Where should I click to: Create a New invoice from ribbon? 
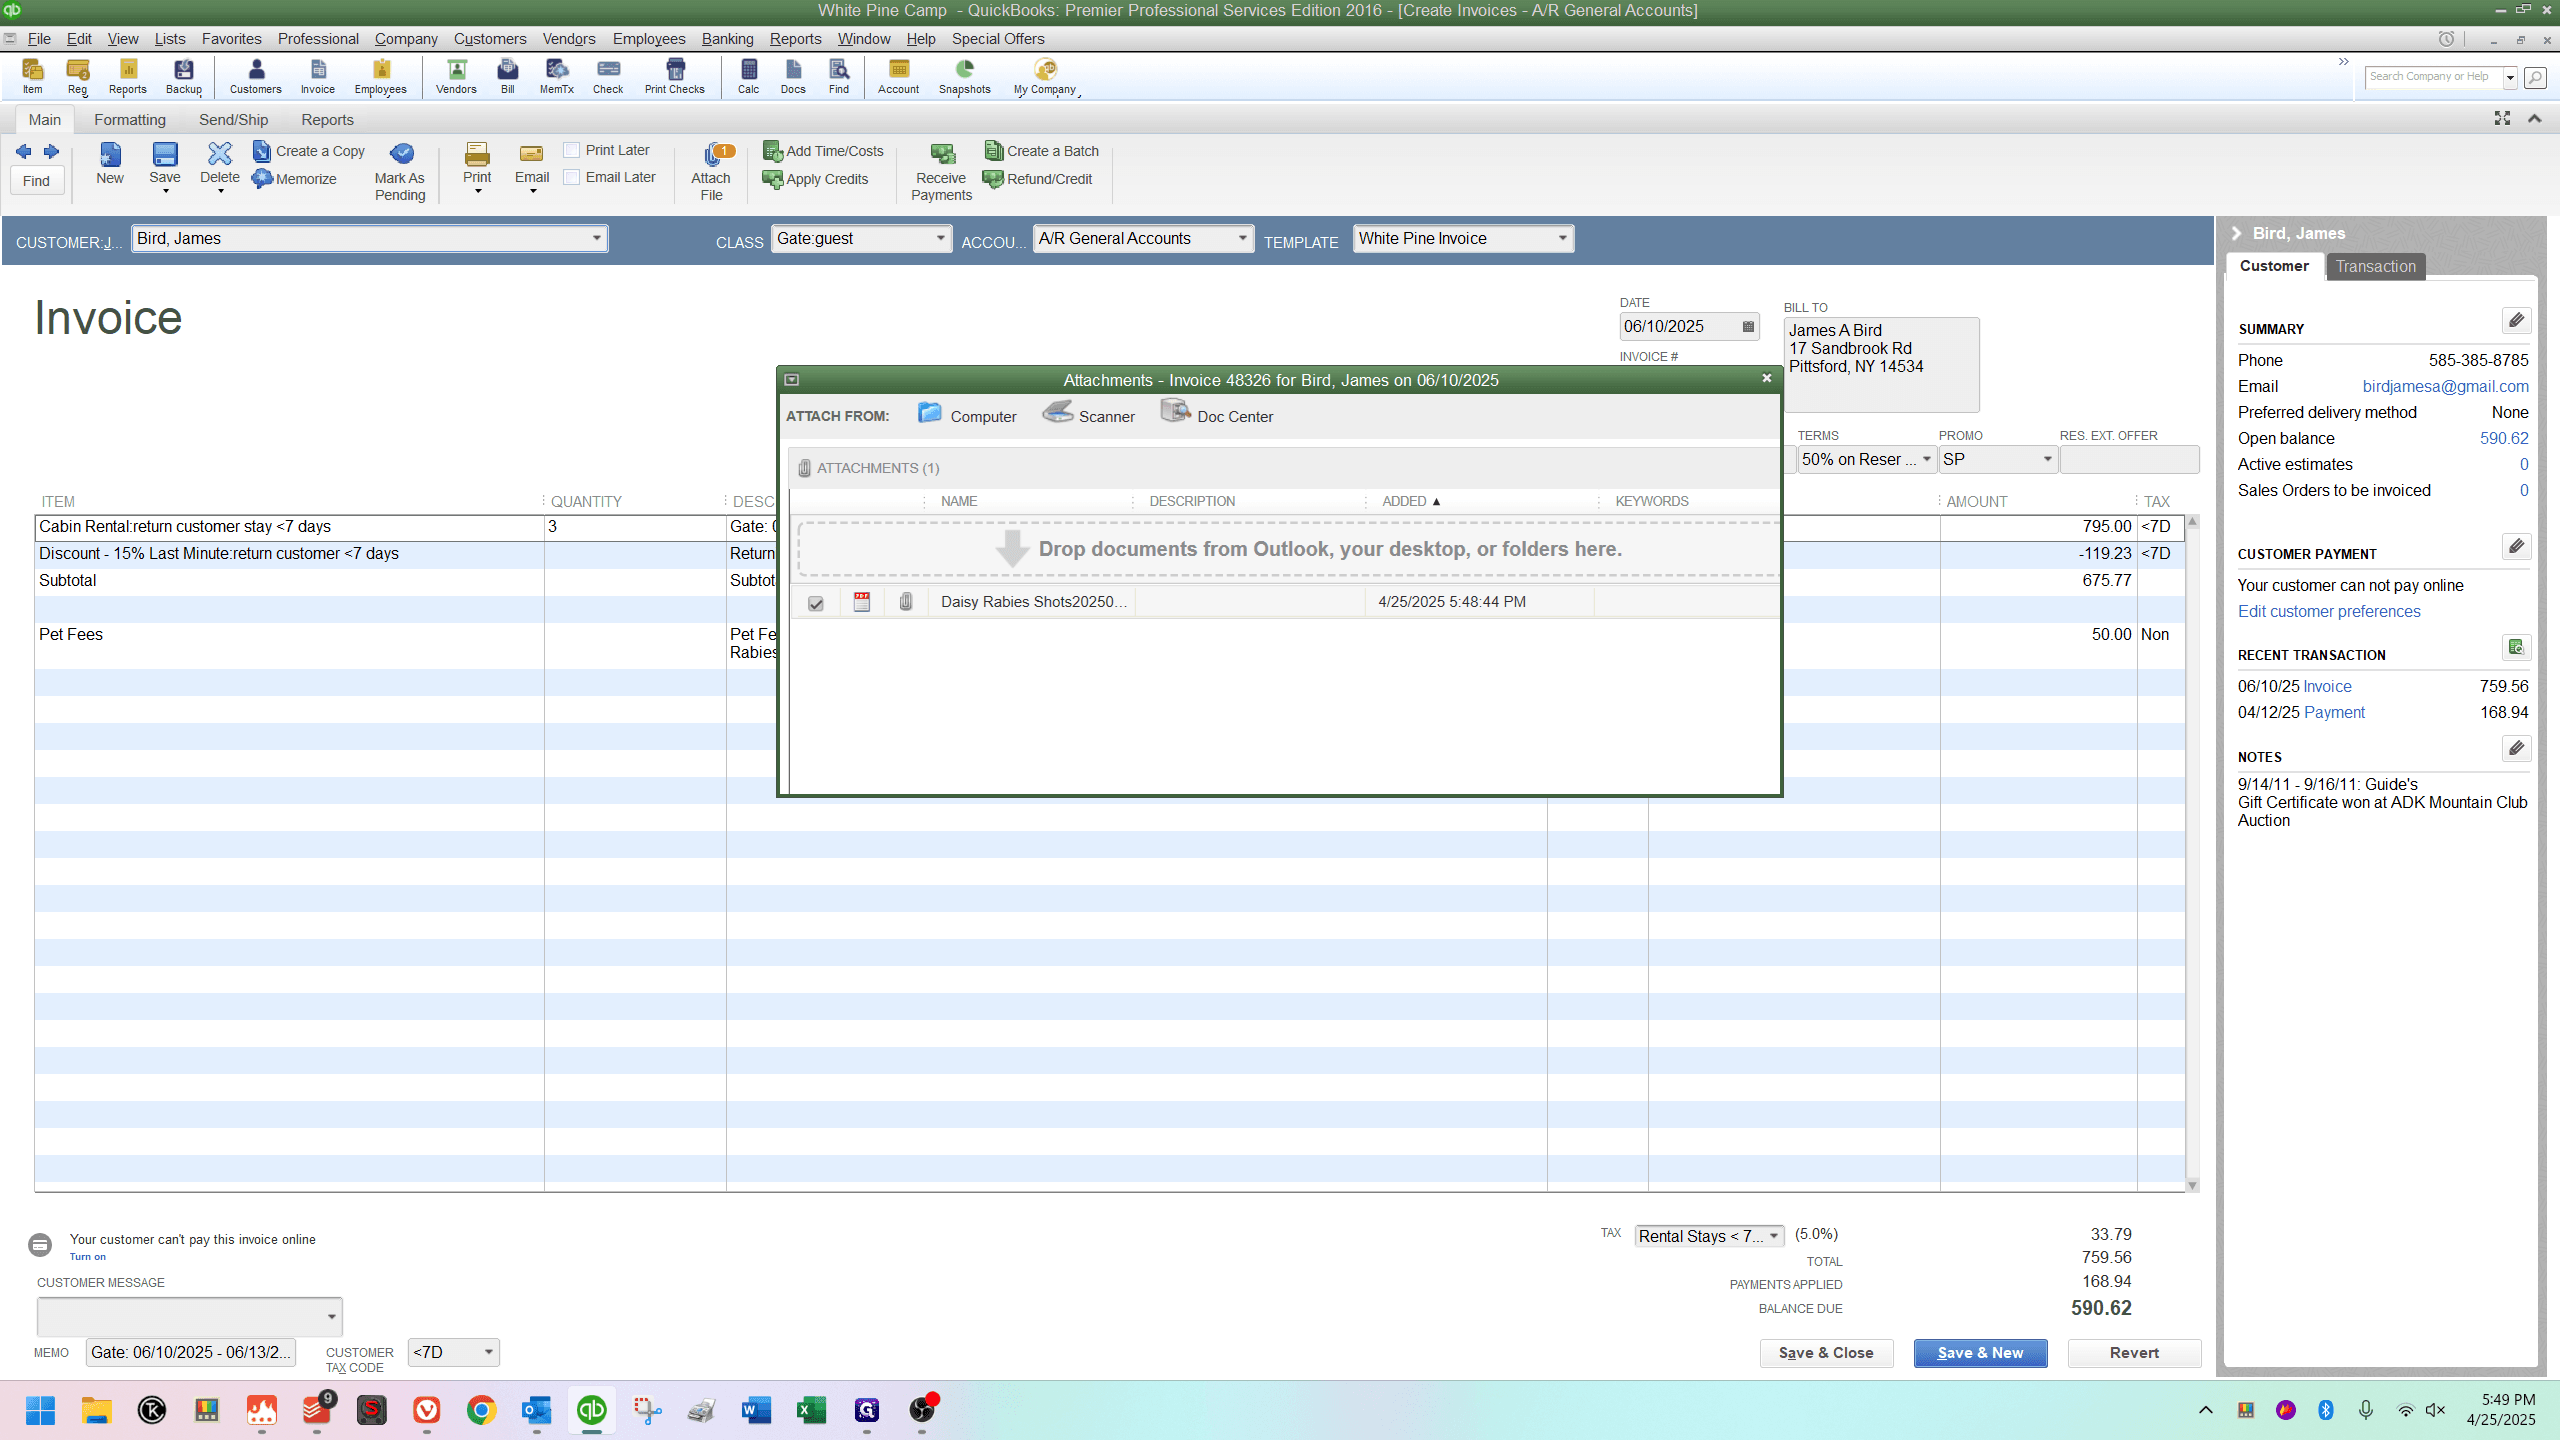[x=110, y=163]
